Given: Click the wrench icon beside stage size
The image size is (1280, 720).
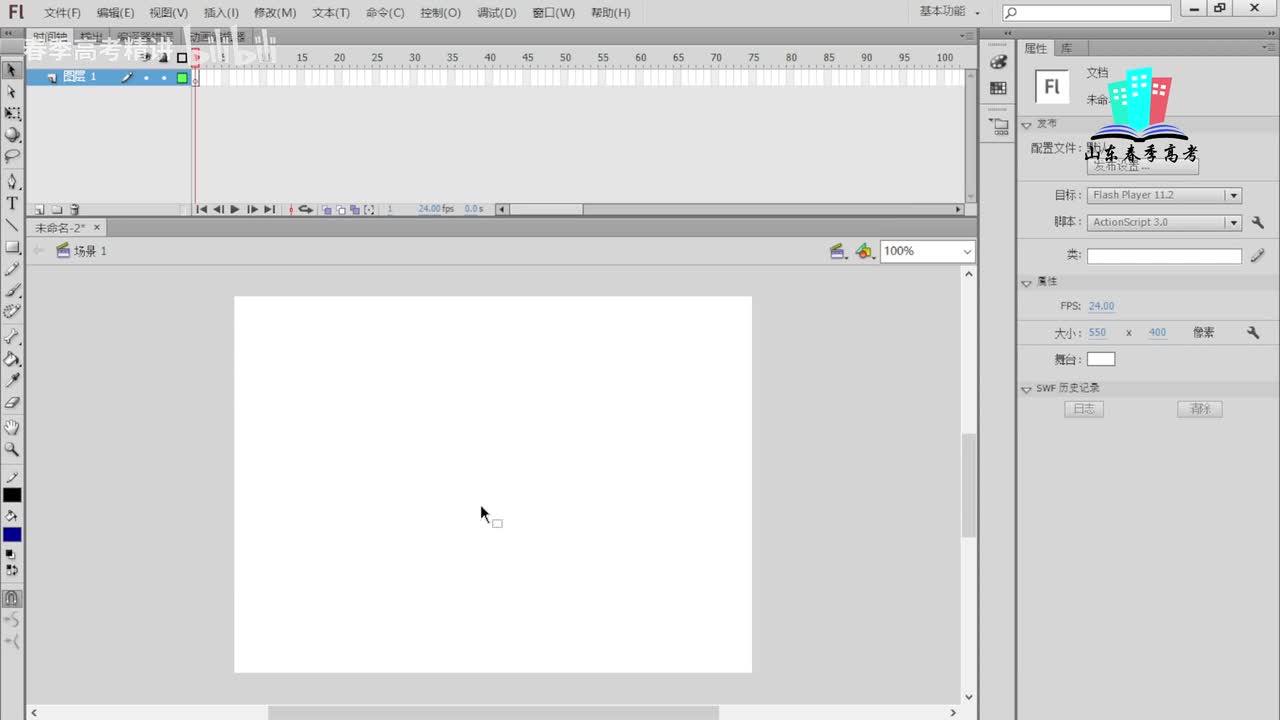Looking at the screenshot, I should tap(1253, 333).
